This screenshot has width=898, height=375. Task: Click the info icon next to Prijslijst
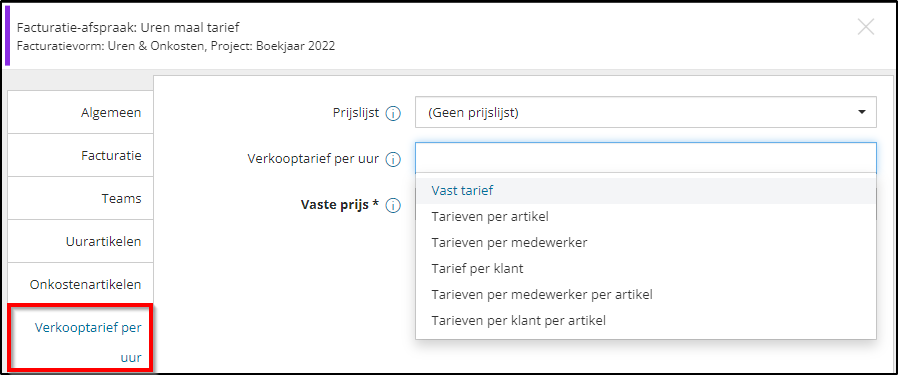click(x=393, y=113)
